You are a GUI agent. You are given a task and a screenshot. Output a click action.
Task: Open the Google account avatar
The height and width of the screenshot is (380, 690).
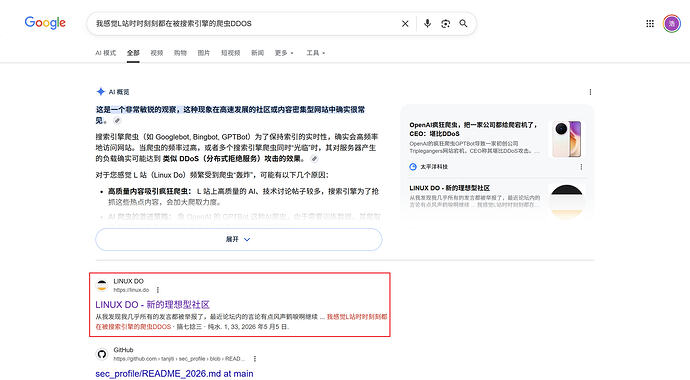[672, 24]
